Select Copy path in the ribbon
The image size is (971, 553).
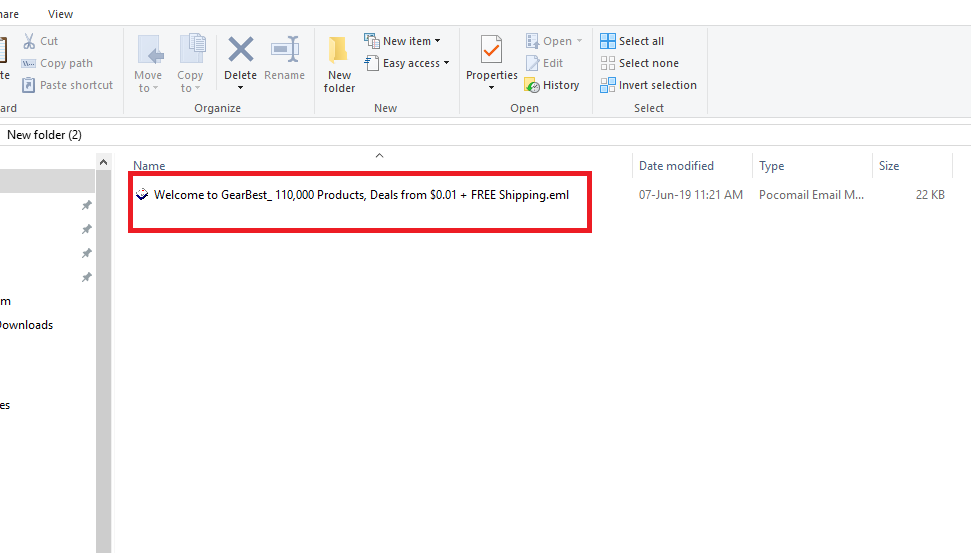point(58,63)
